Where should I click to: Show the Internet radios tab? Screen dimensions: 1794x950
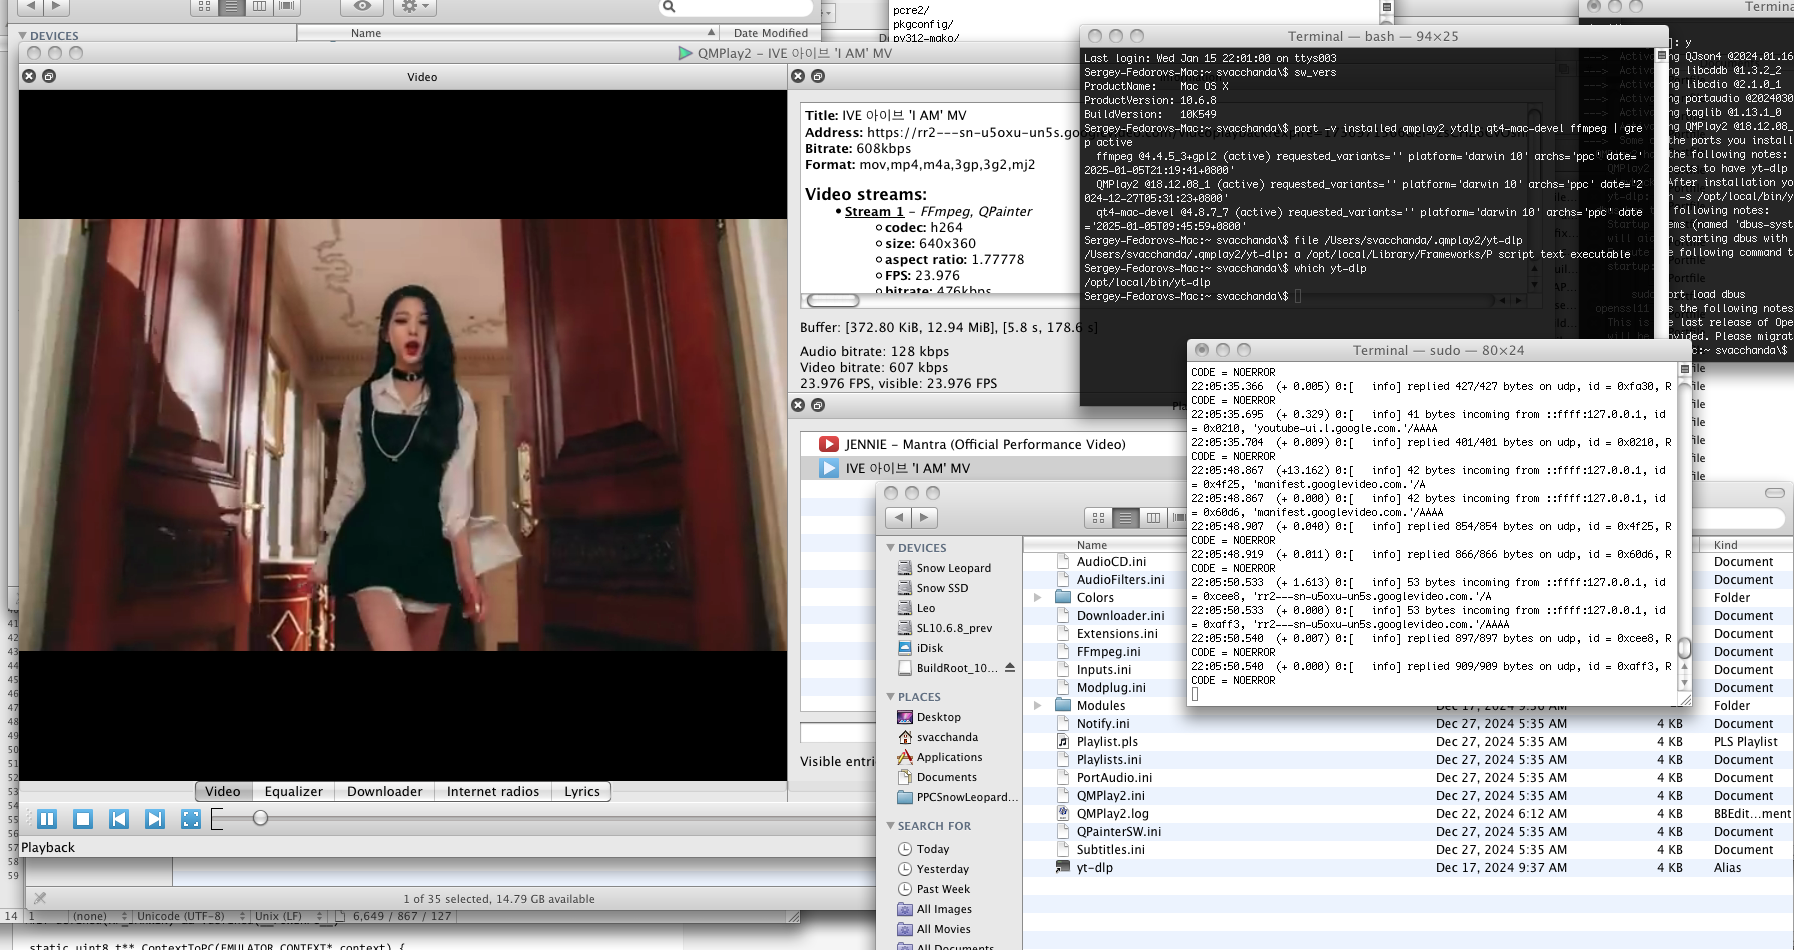pos(493,791)
